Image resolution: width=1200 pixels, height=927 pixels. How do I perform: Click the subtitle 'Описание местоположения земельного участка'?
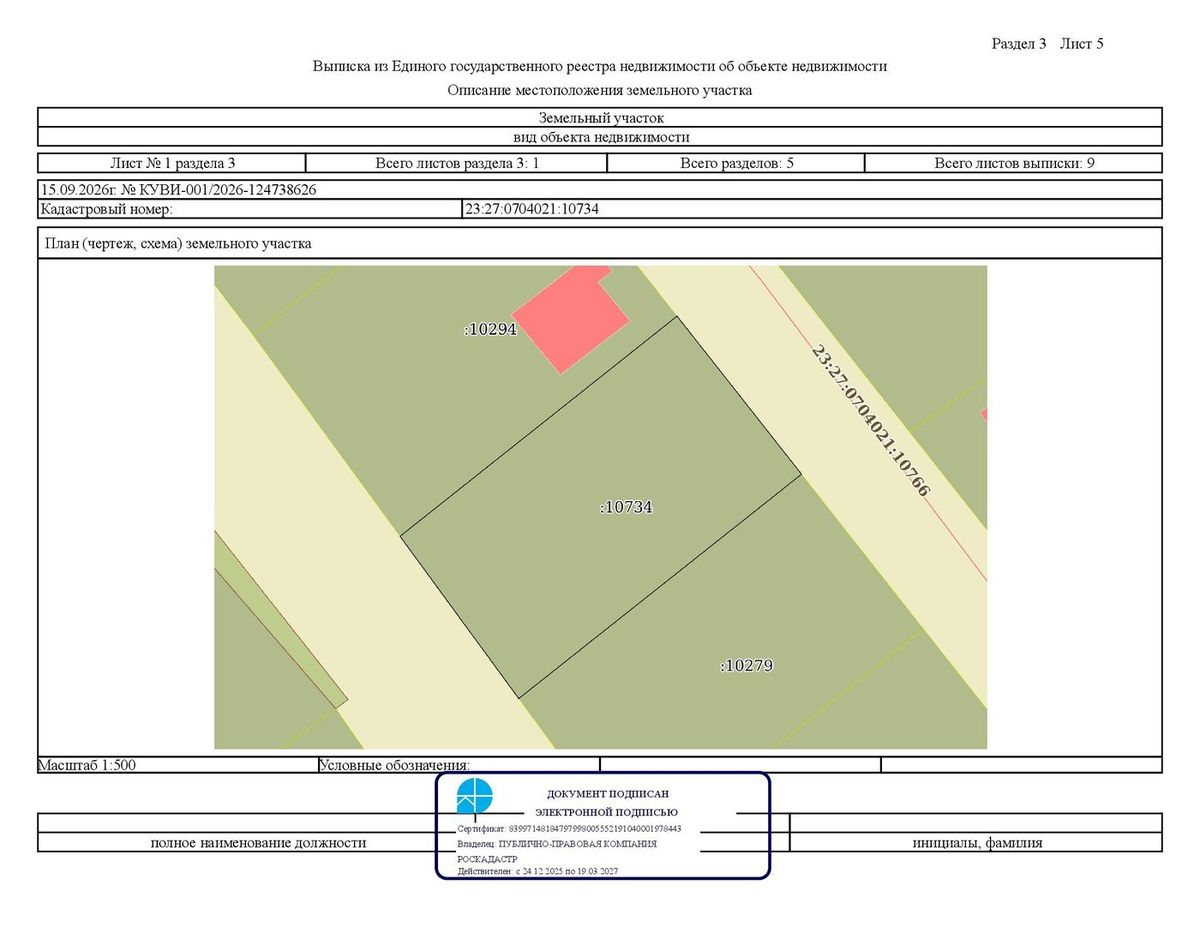tap(600, 90)
